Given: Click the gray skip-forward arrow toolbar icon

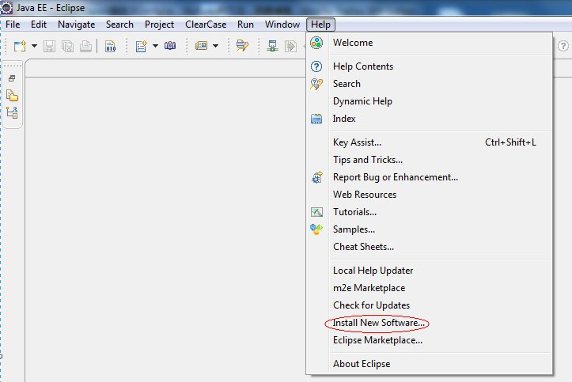Looking at the screenshot, I should (291, 46).
